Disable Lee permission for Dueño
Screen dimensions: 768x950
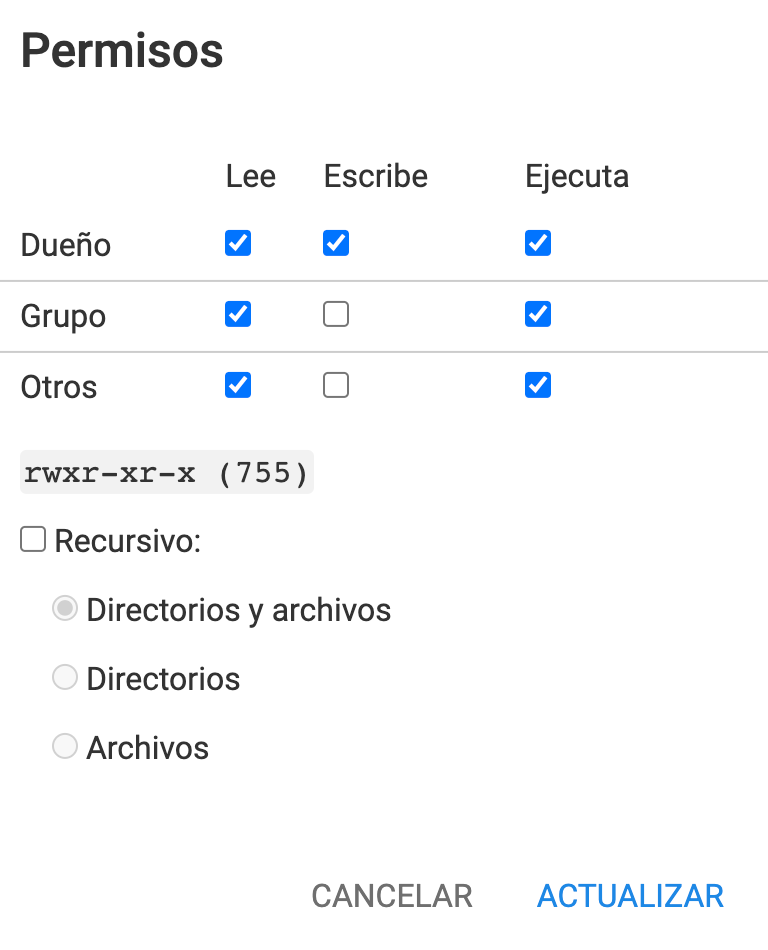[238, 243]
